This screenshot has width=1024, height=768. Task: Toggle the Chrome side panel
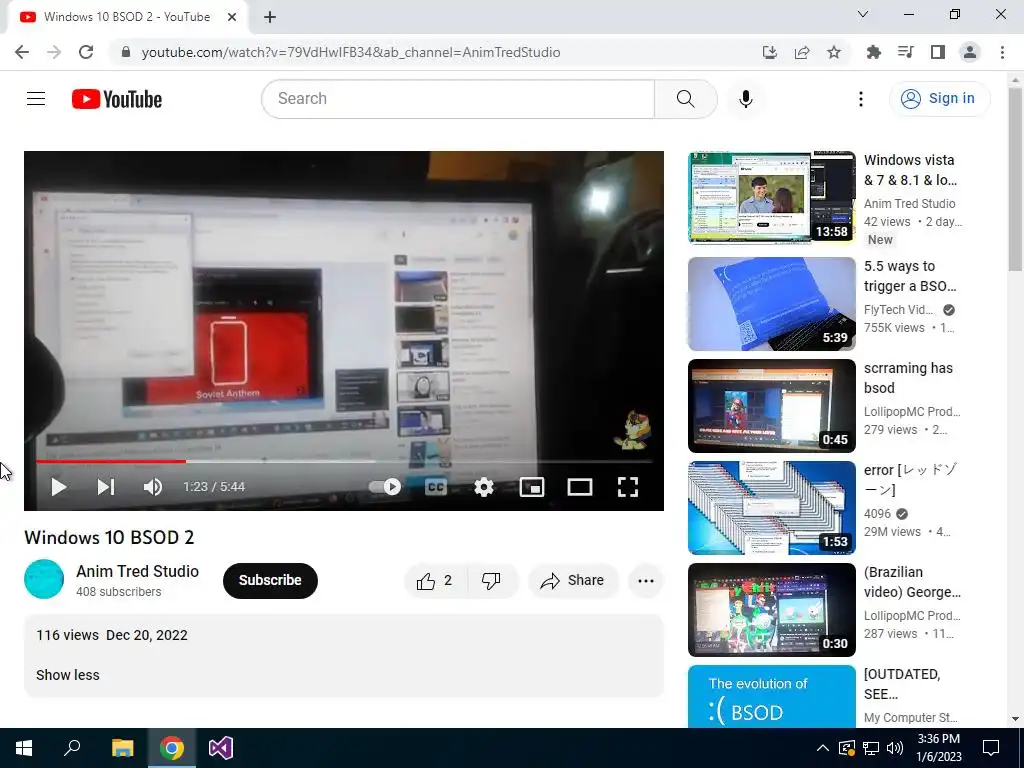point(938,52)
